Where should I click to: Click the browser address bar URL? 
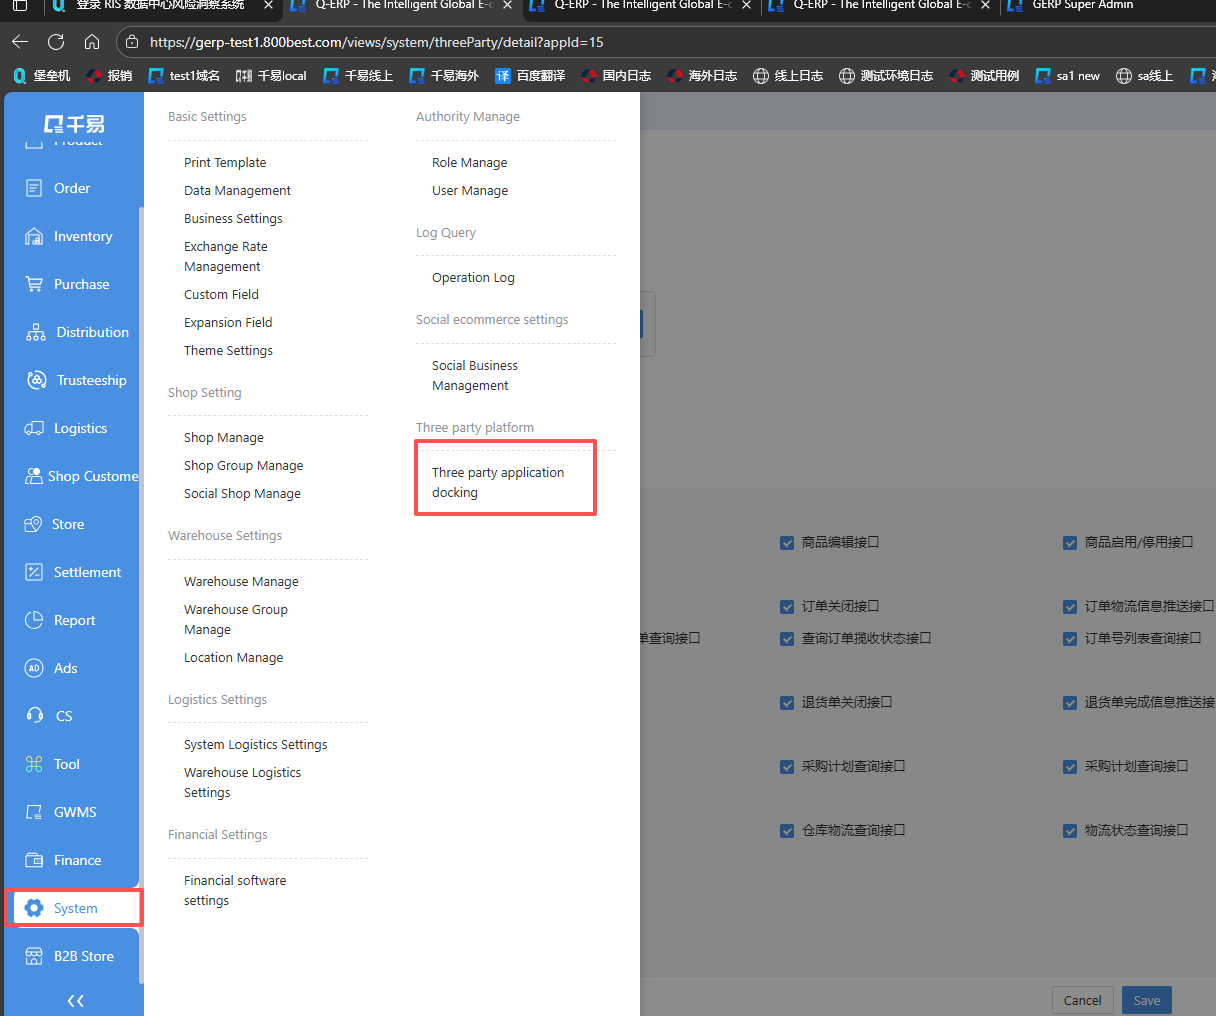point(376,42)
